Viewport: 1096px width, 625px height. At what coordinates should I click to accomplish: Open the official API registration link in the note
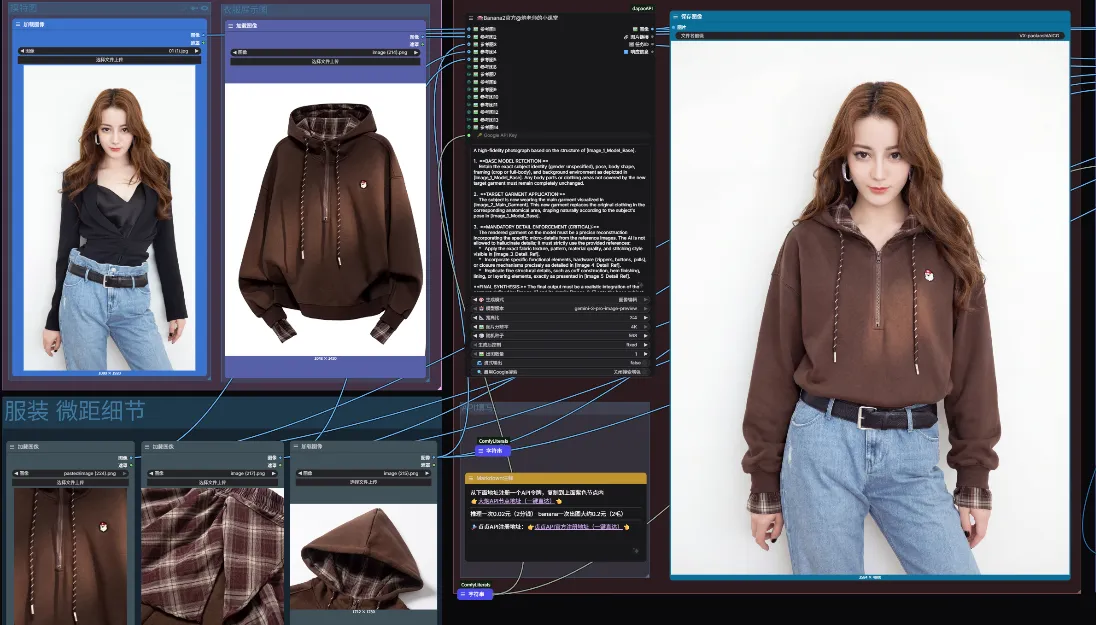pos(579,526)
